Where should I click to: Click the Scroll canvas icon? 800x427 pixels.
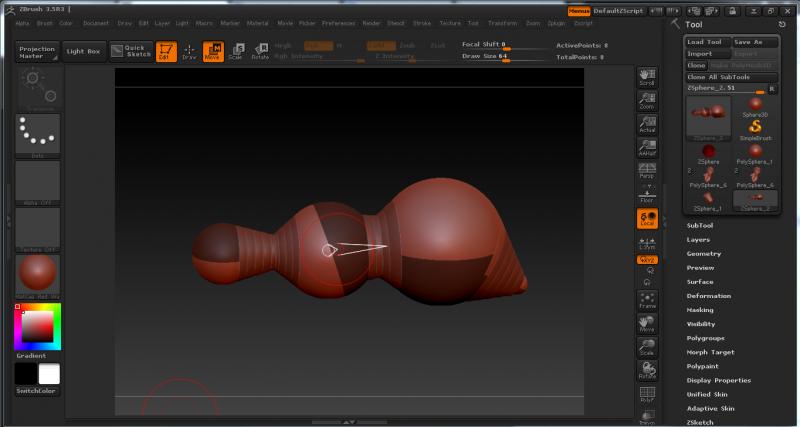(647, 77)
